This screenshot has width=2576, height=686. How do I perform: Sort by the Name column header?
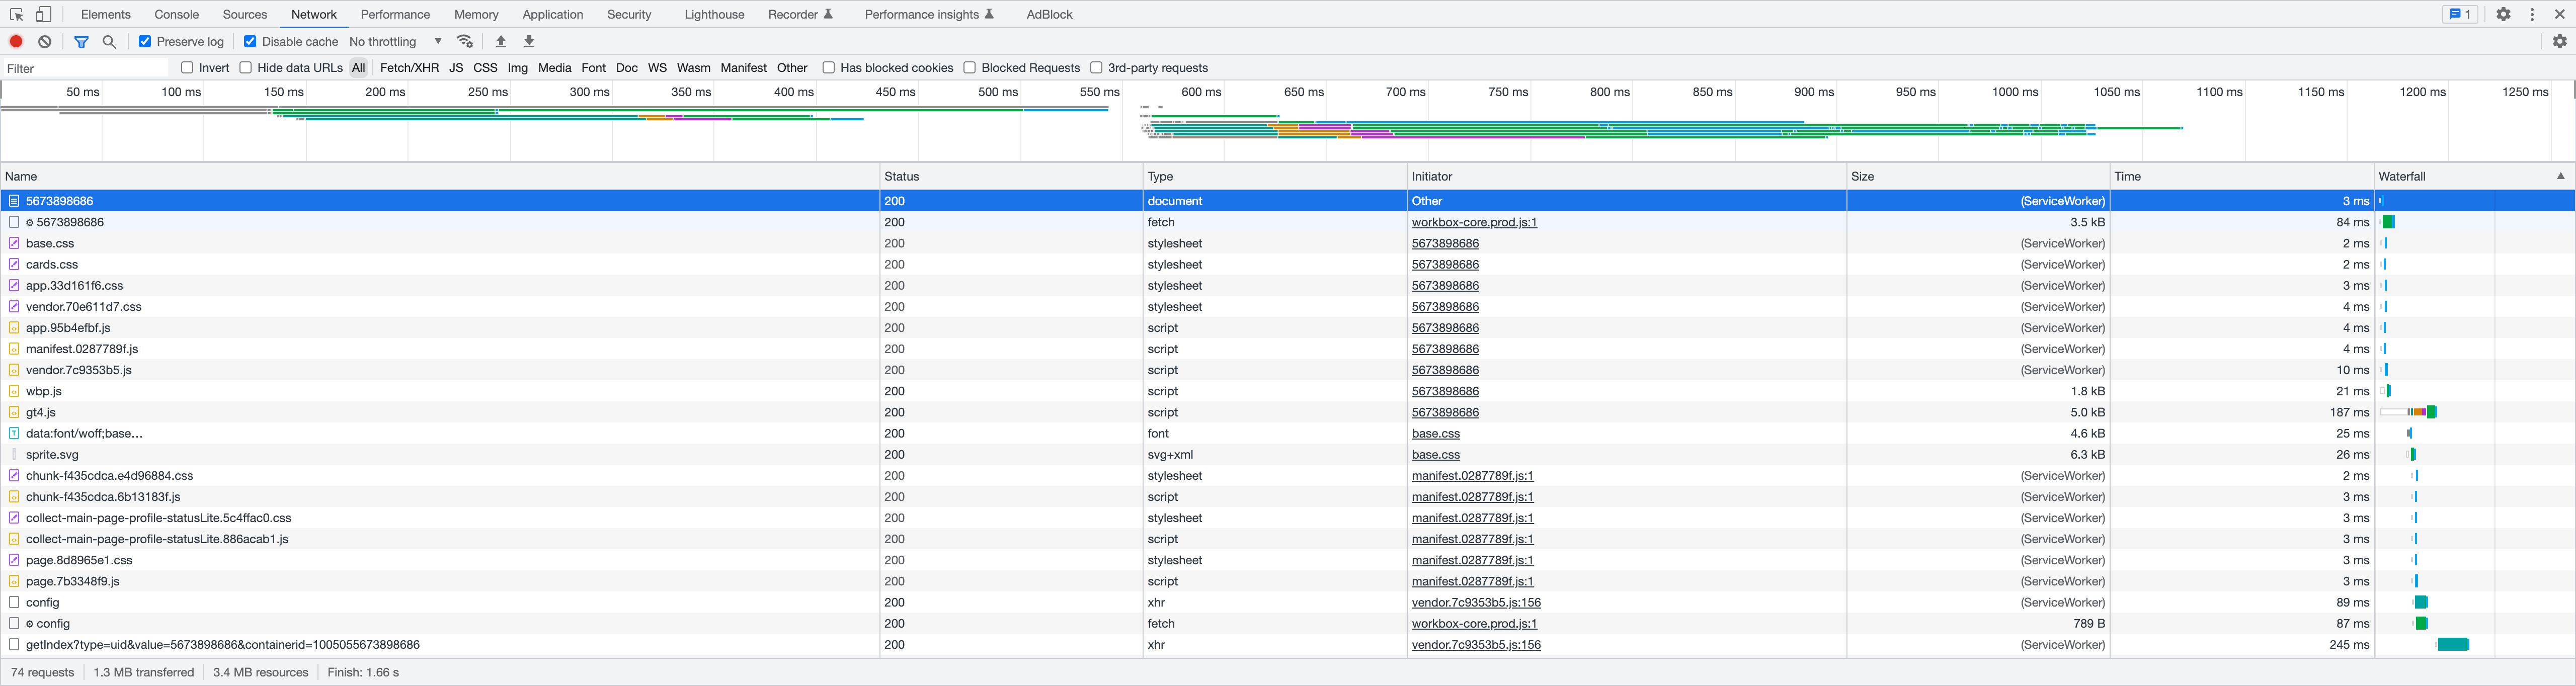(x=440, y=176)
